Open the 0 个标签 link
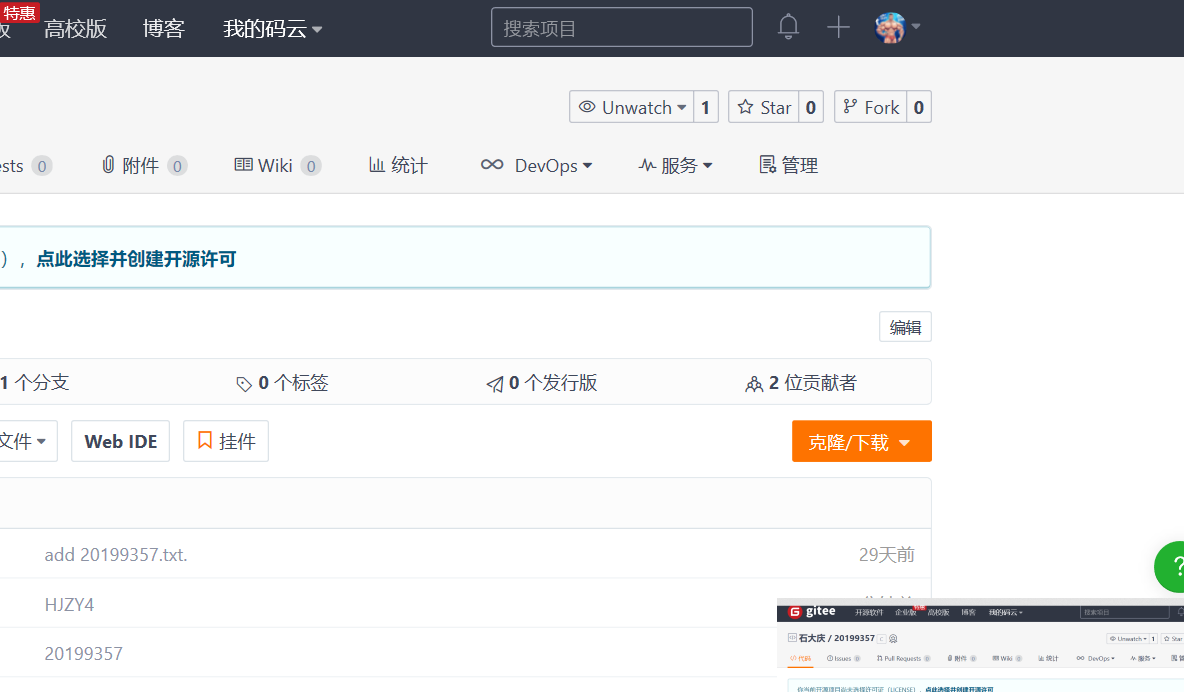The height and width of the screenshot is (692, 1184). point(282,383)
